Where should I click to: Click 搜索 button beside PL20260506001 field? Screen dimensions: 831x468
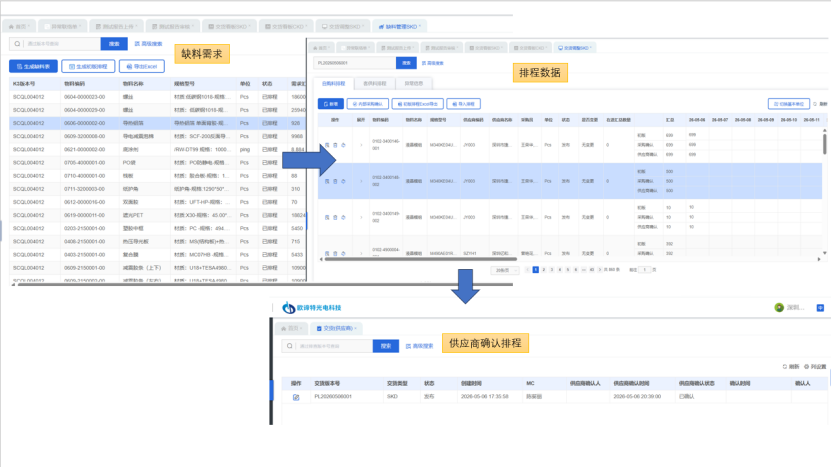406,63
